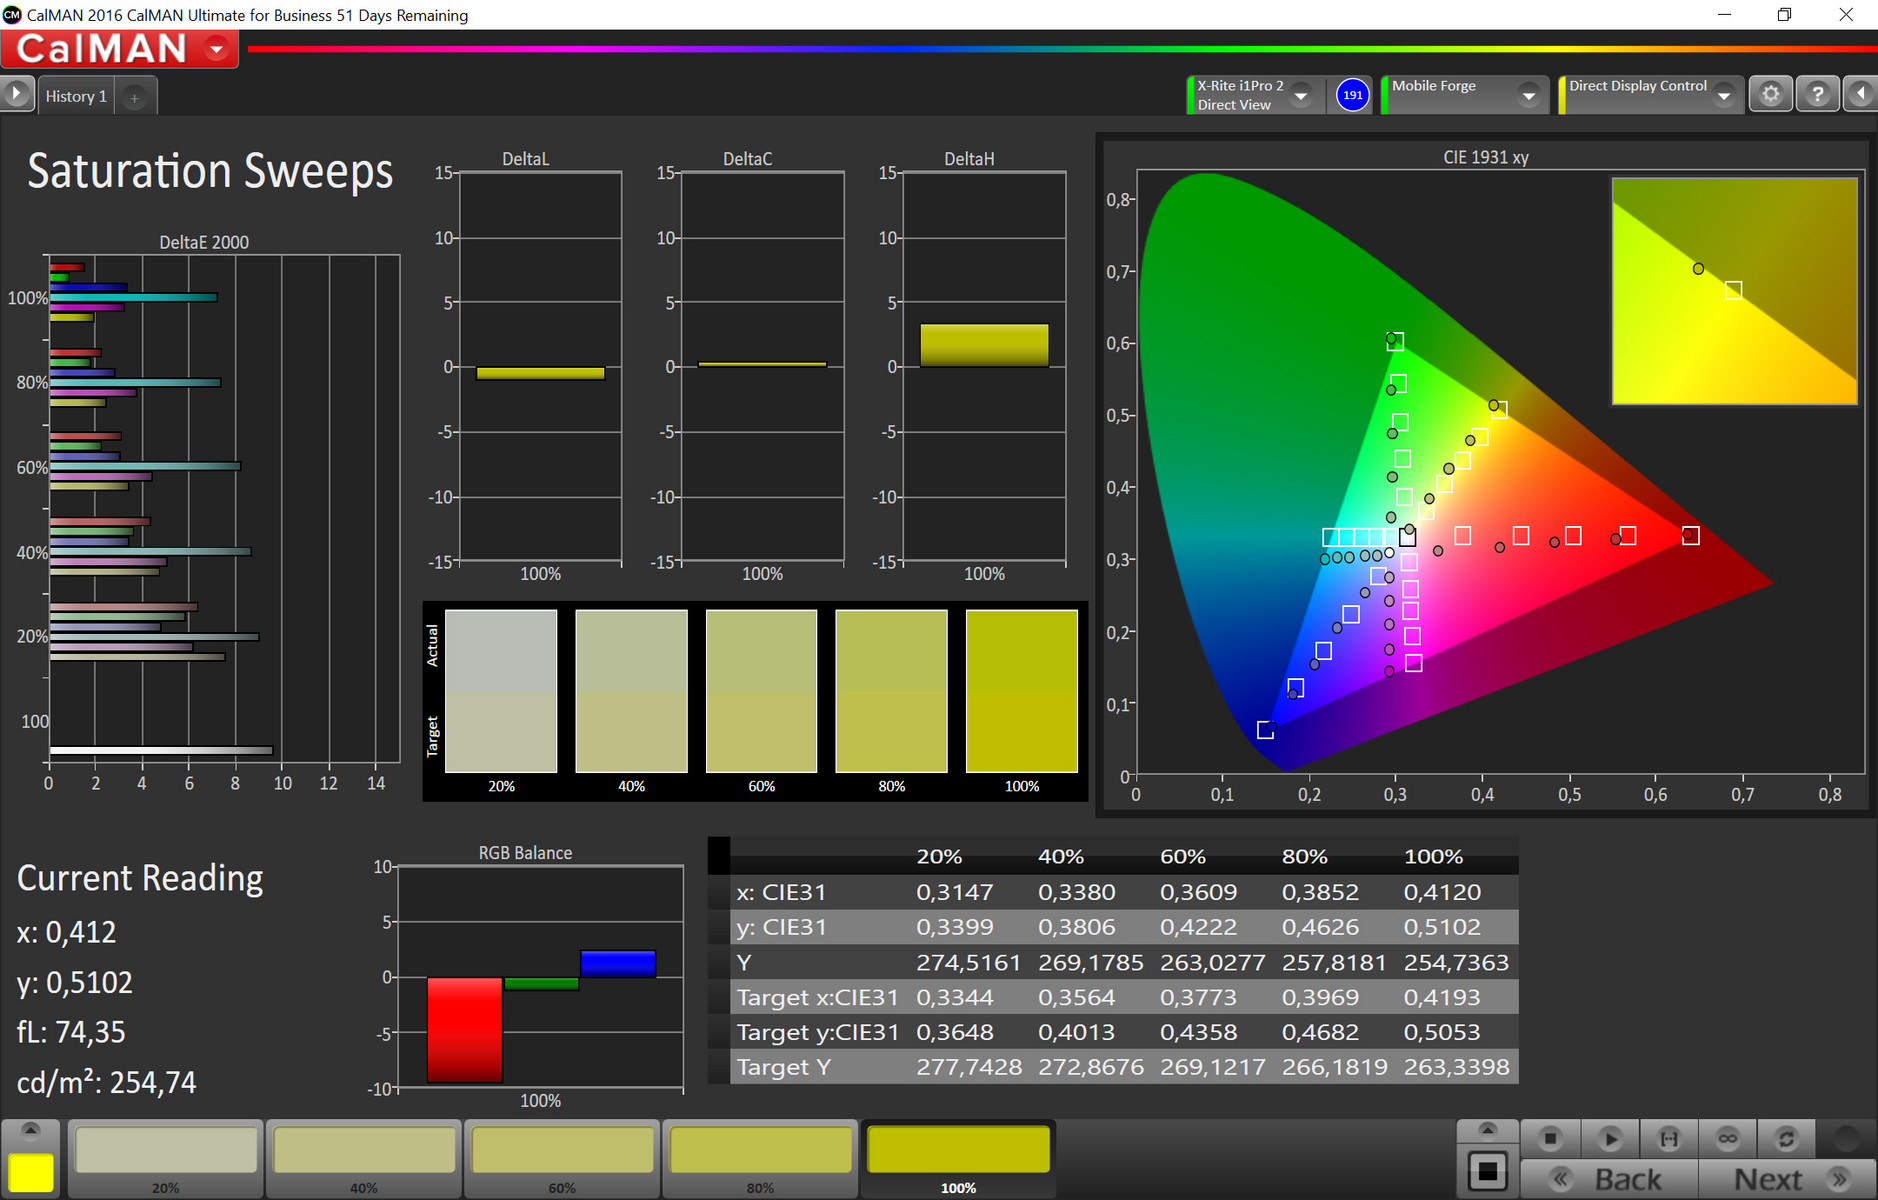The image size is (1878, 1200).
Task: Click the read series bracket icon
Action: pos(1668,1138)
